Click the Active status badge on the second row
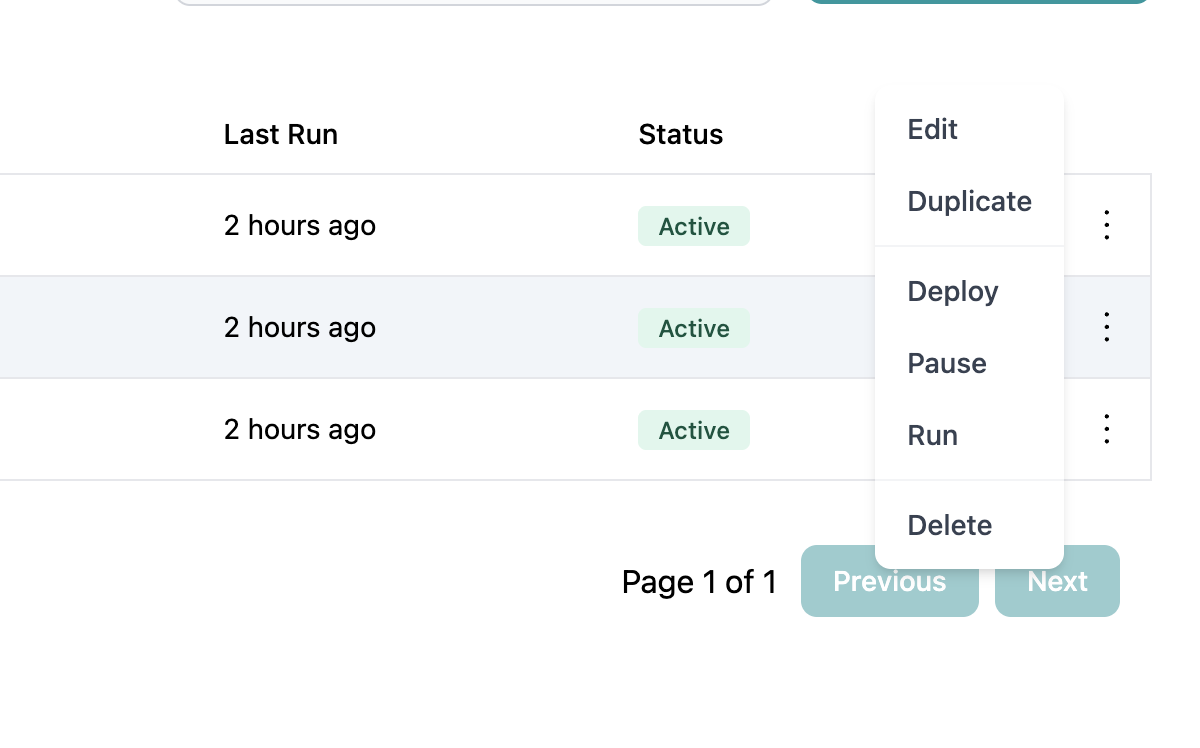Viewport: 1200px width, 748px height. coord(694,328)
